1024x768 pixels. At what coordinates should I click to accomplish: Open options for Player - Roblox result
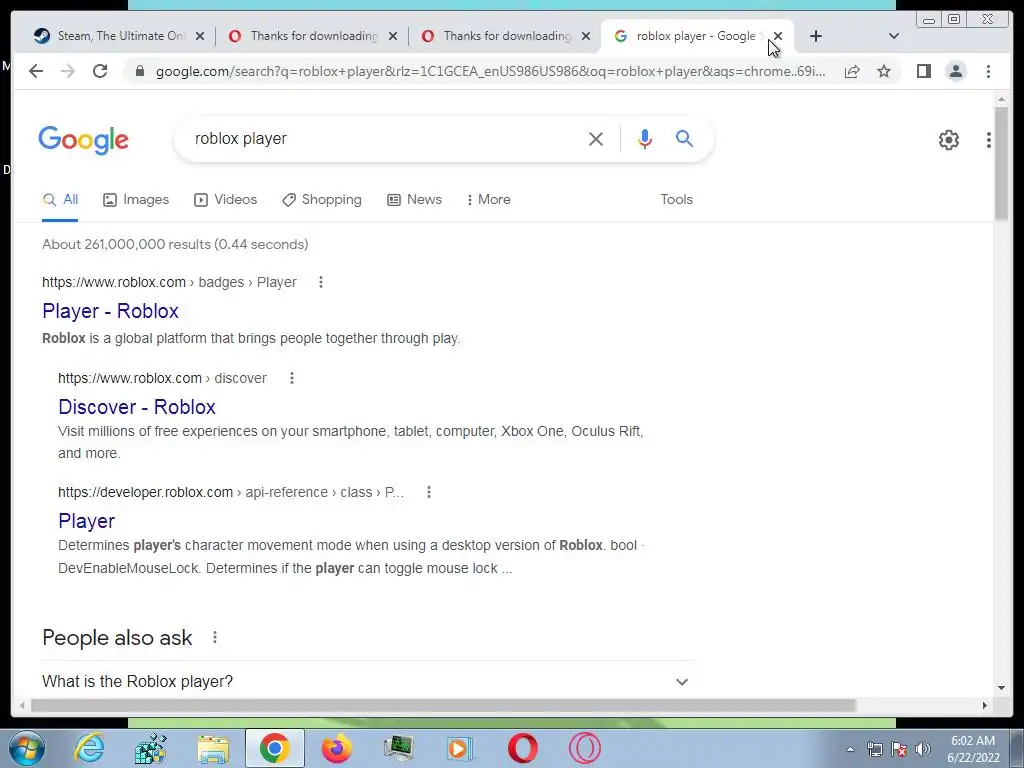pos(321,282)
